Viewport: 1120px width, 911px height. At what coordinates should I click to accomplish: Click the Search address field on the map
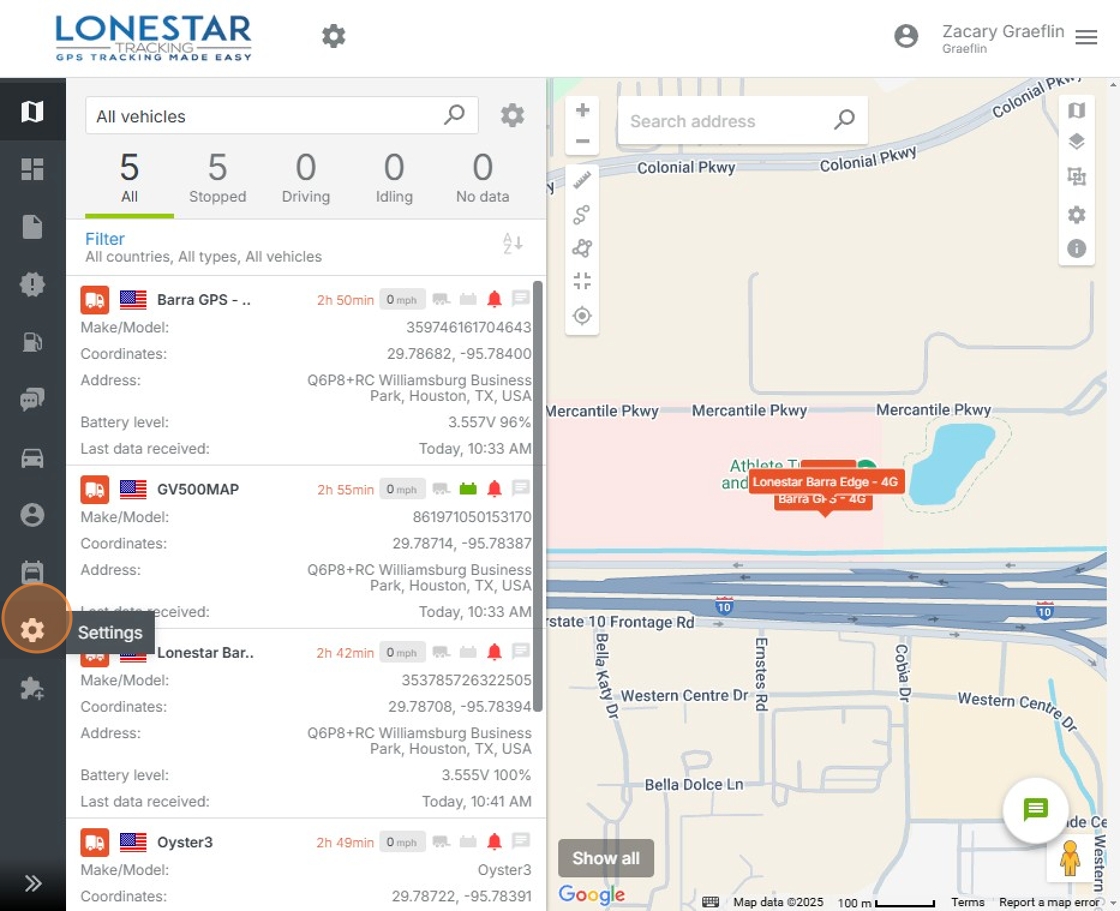(742, 121)
